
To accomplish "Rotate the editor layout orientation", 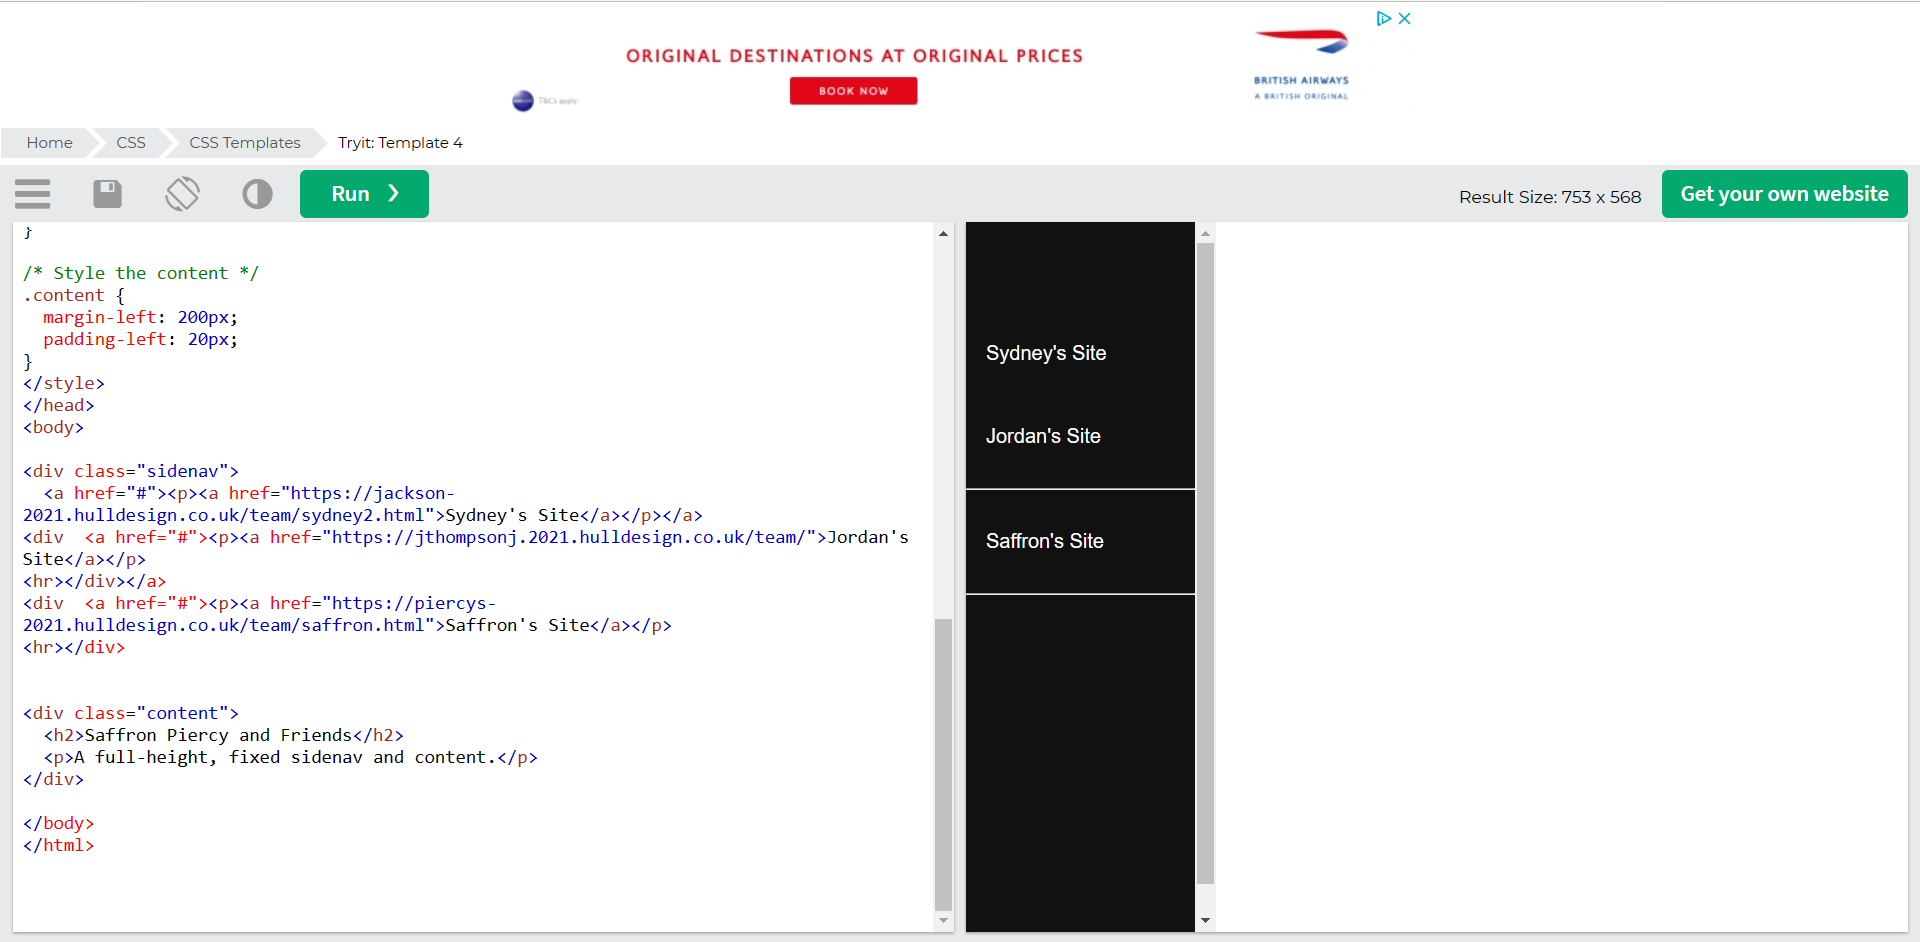I will click(x=182, y=194).
